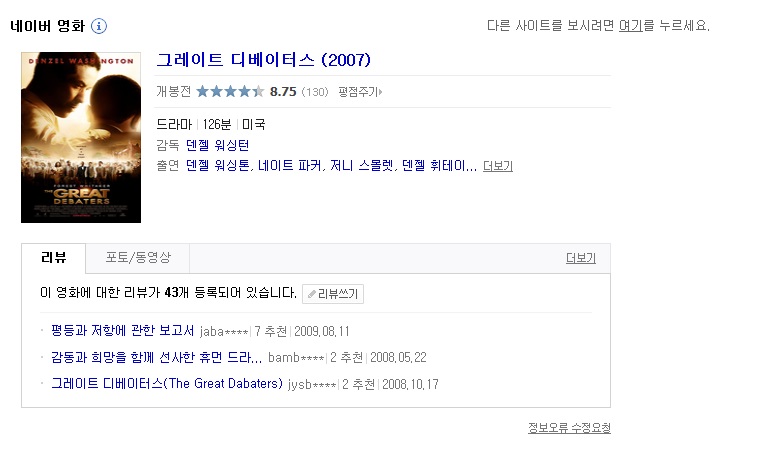
Task: Click the 정보오류 수정요청 link
Action: click(569, 428)
